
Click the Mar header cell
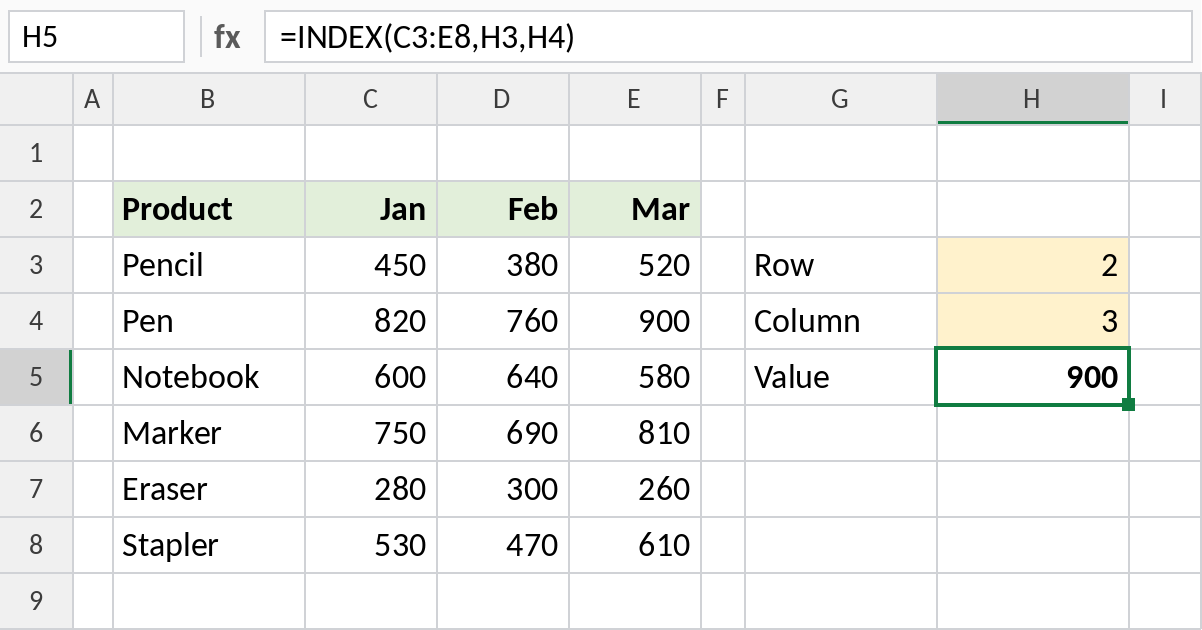(x=635, y=209)
